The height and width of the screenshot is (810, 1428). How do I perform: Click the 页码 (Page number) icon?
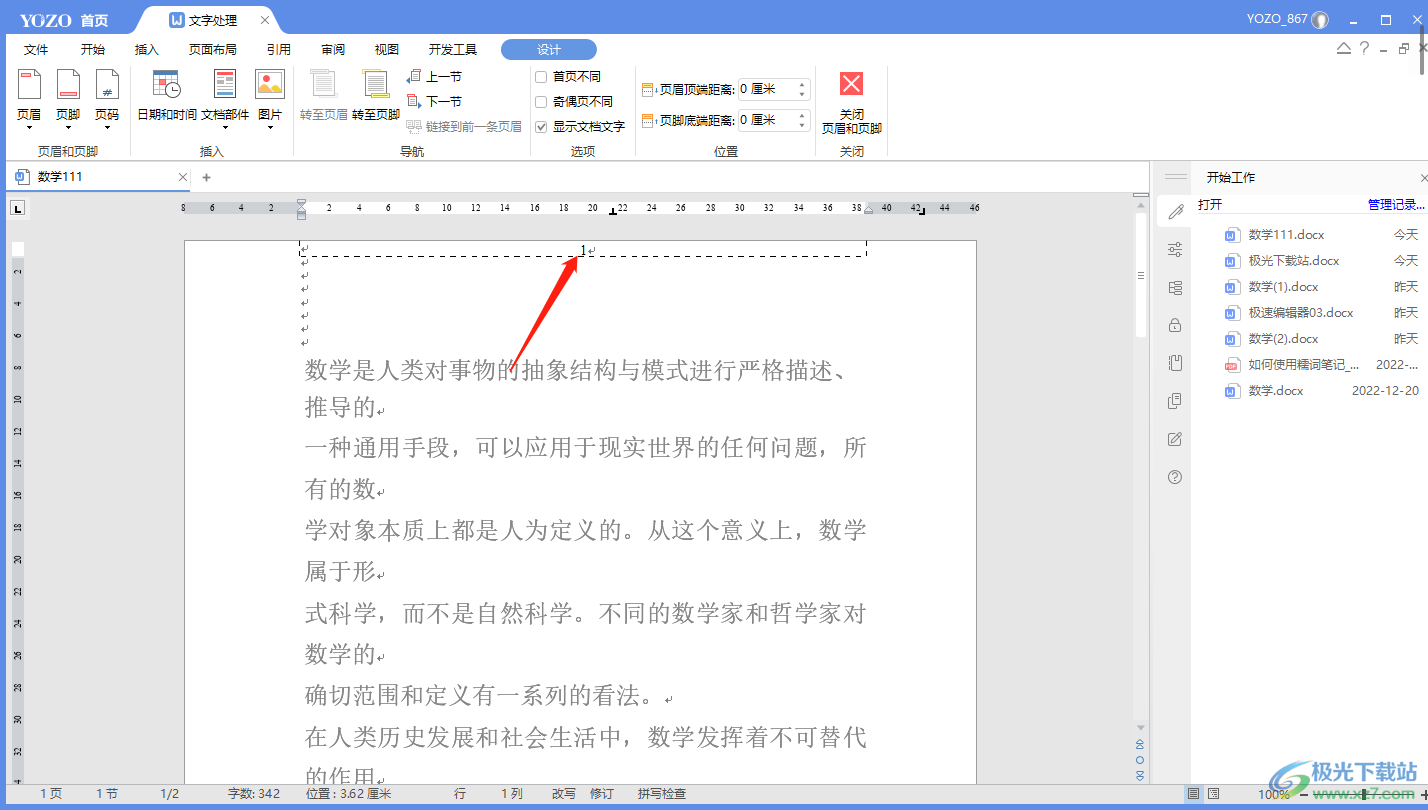point(107,85)
